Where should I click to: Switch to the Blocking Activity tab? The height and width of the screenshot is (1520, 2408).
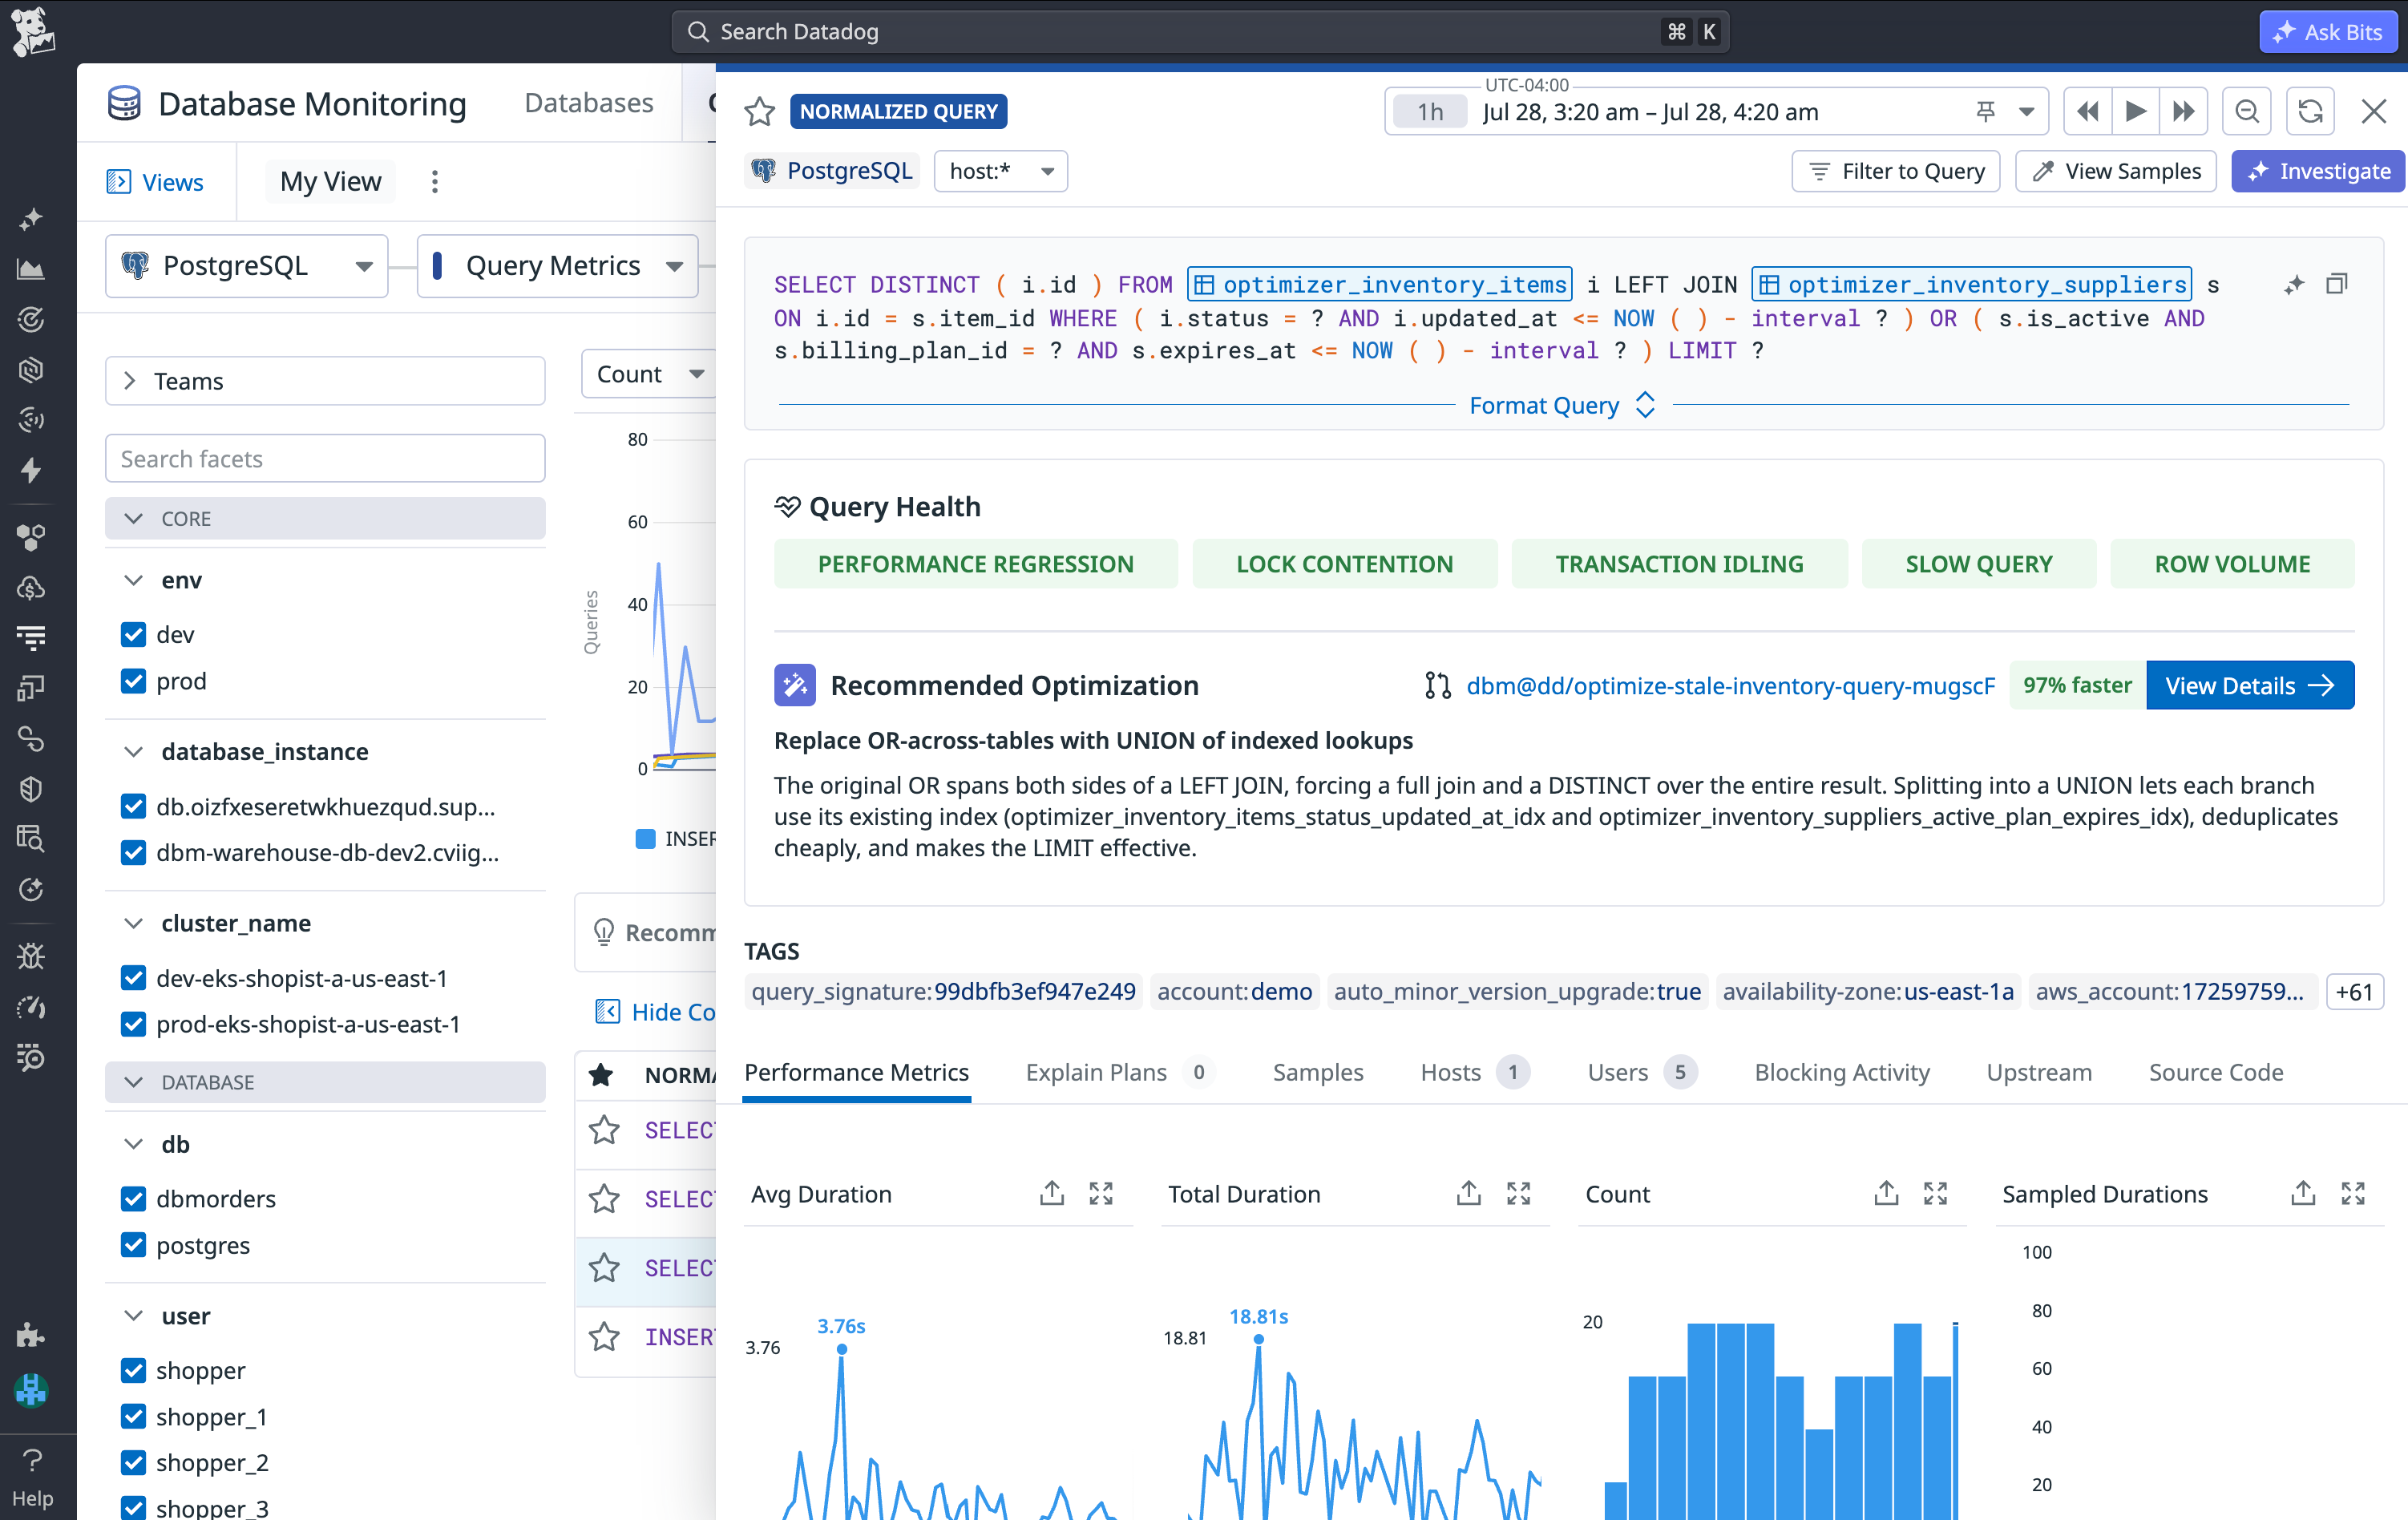(1842, 1072)
